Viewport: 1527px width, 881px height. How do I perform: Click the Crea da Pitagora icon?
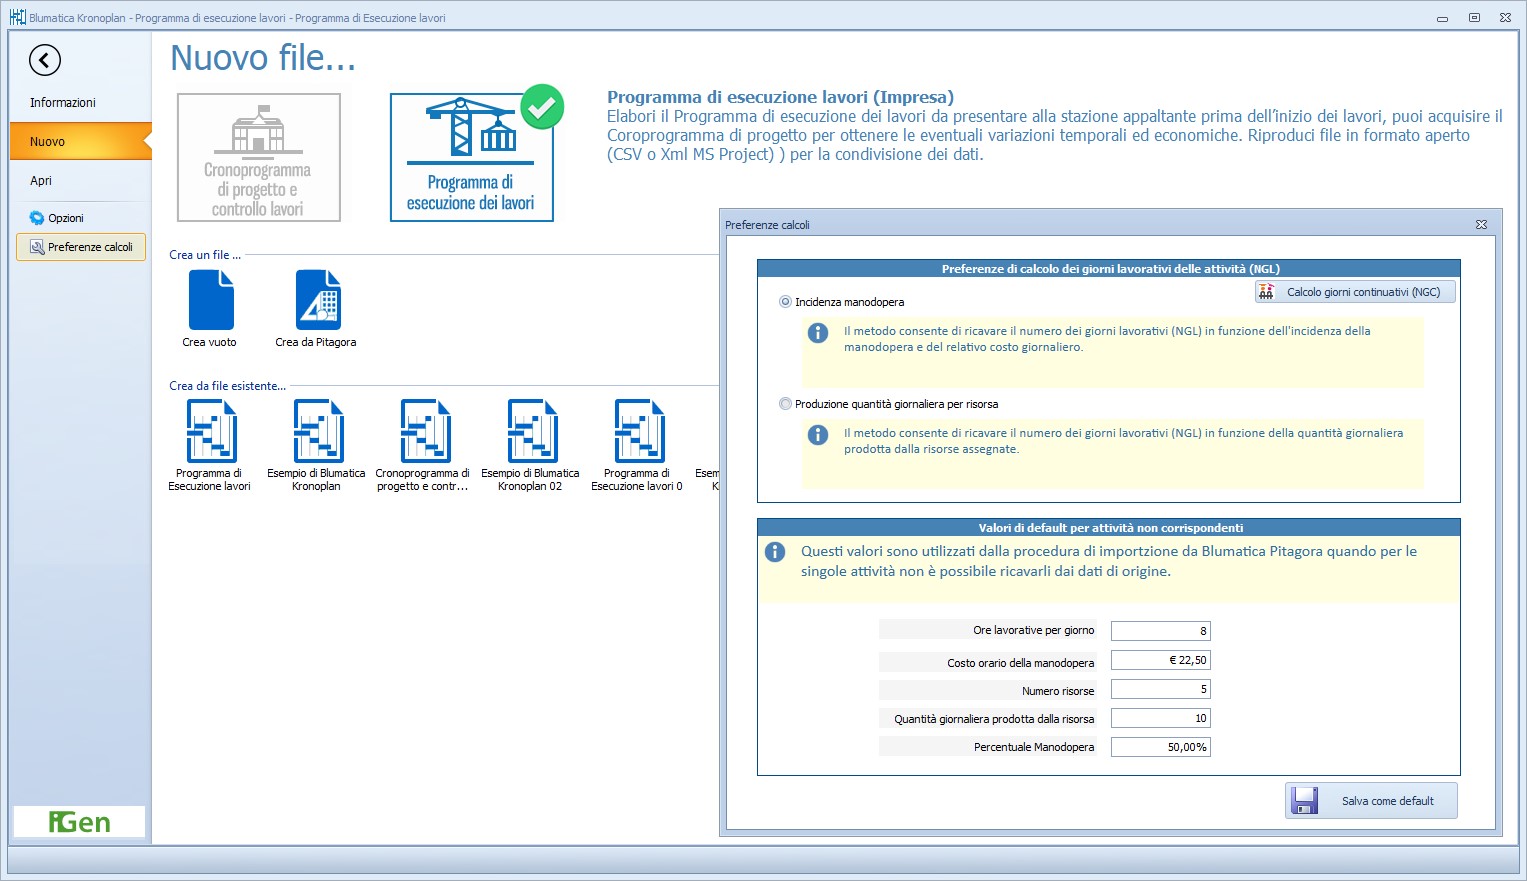coord(317,301)
